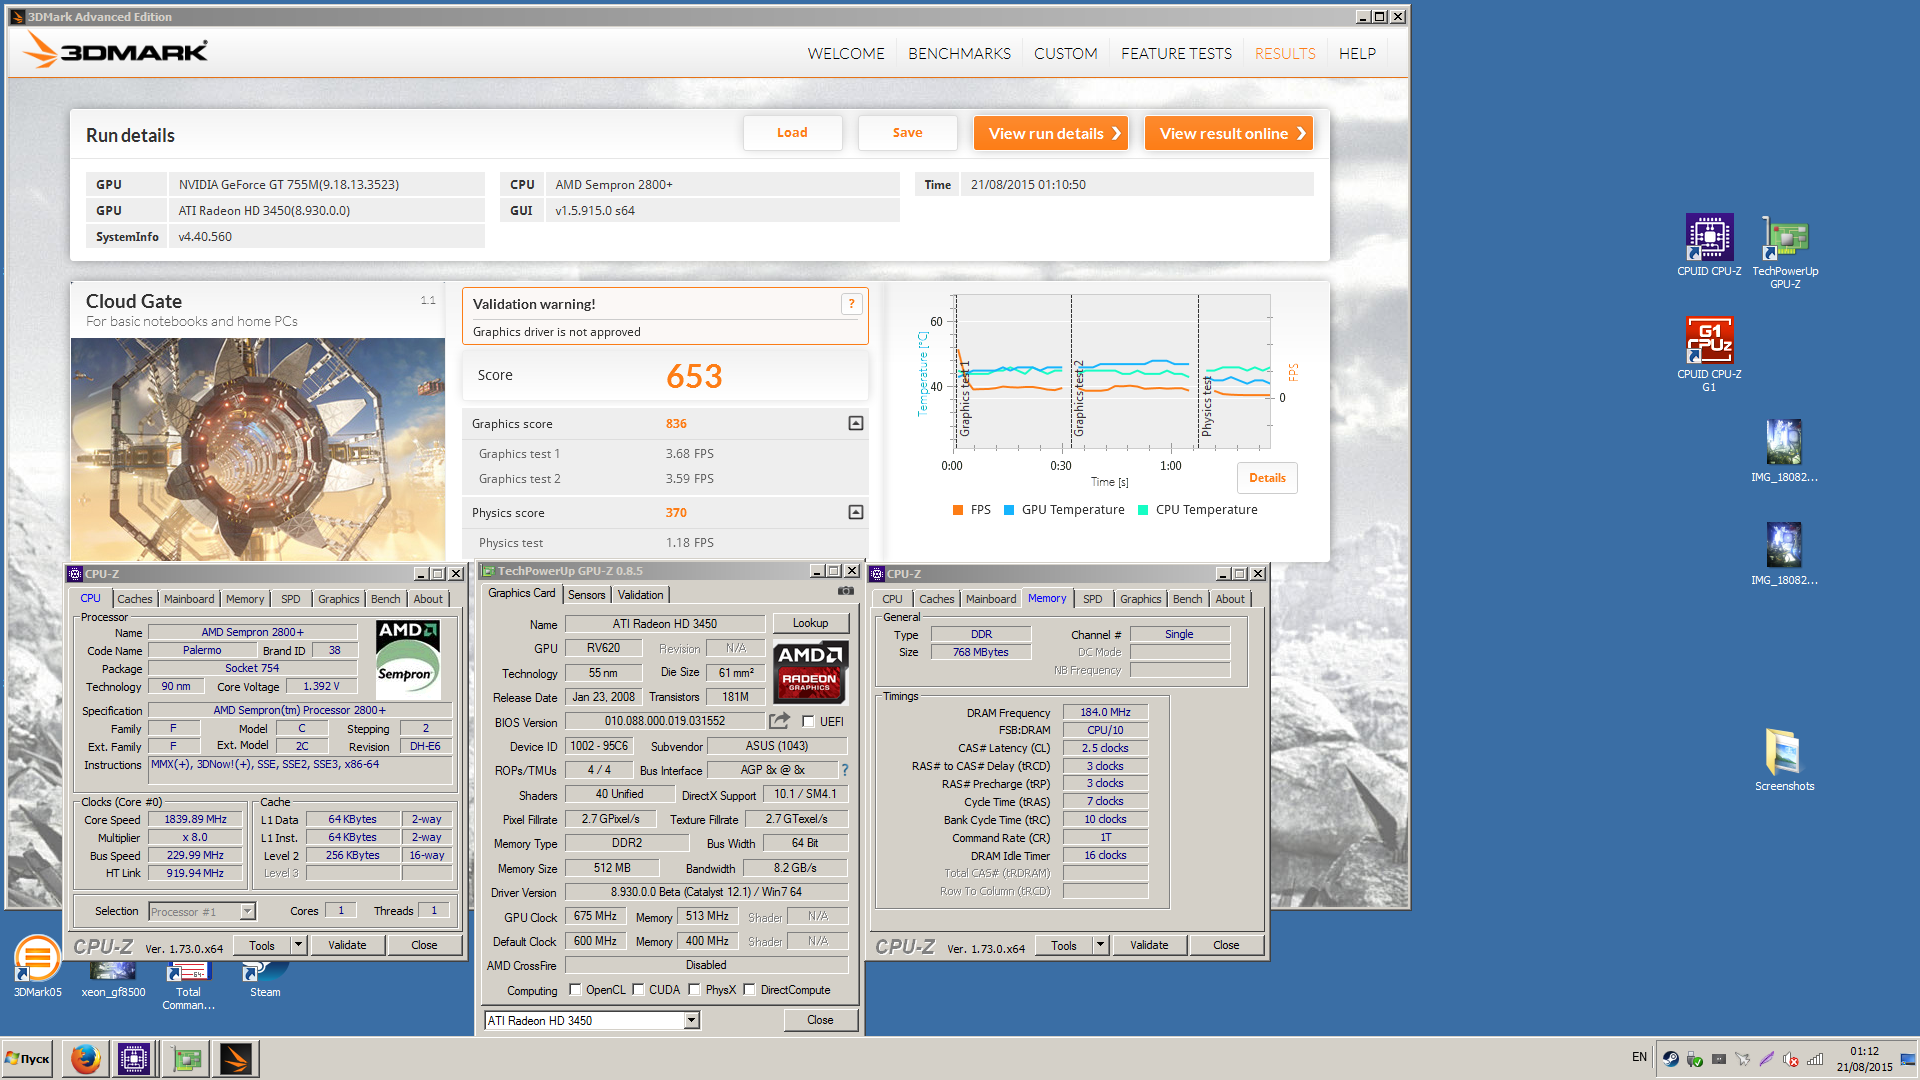Open Steam desktop shortcut
Viewport: 1920px width, 1080px height.
click(x=265, y=979)
